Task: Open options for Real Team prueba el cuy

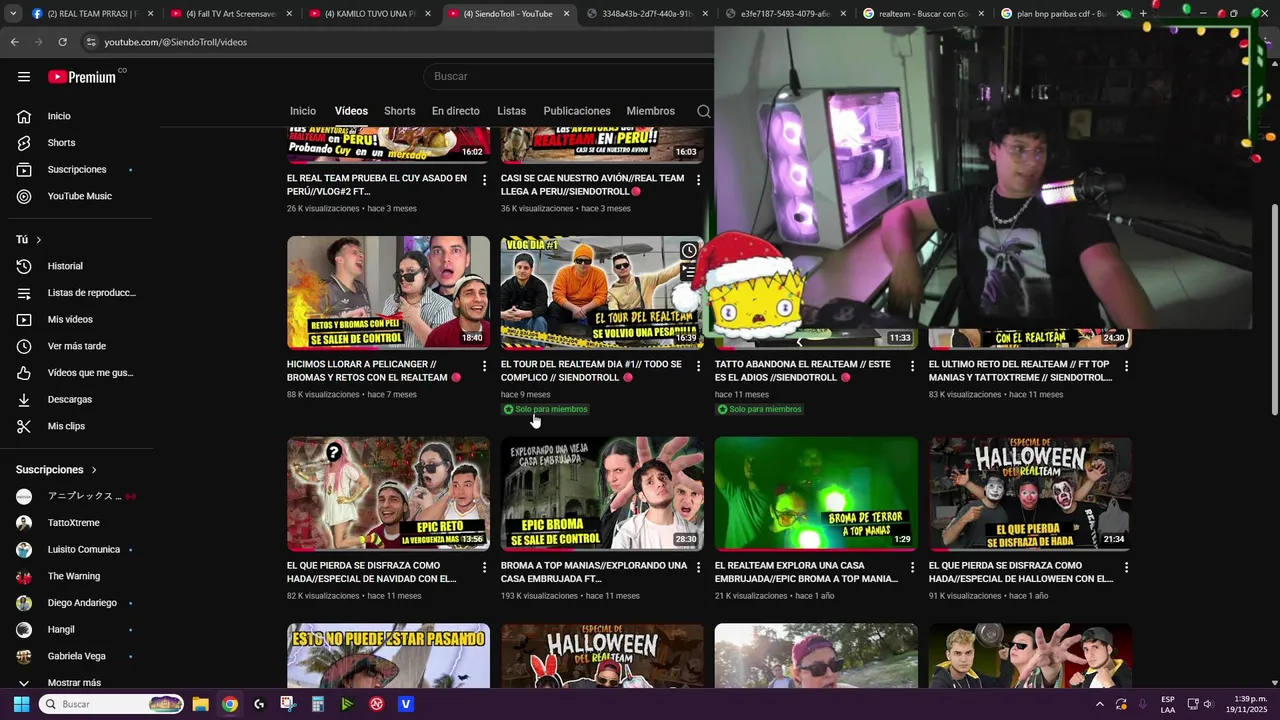Action: coord(484,180)
